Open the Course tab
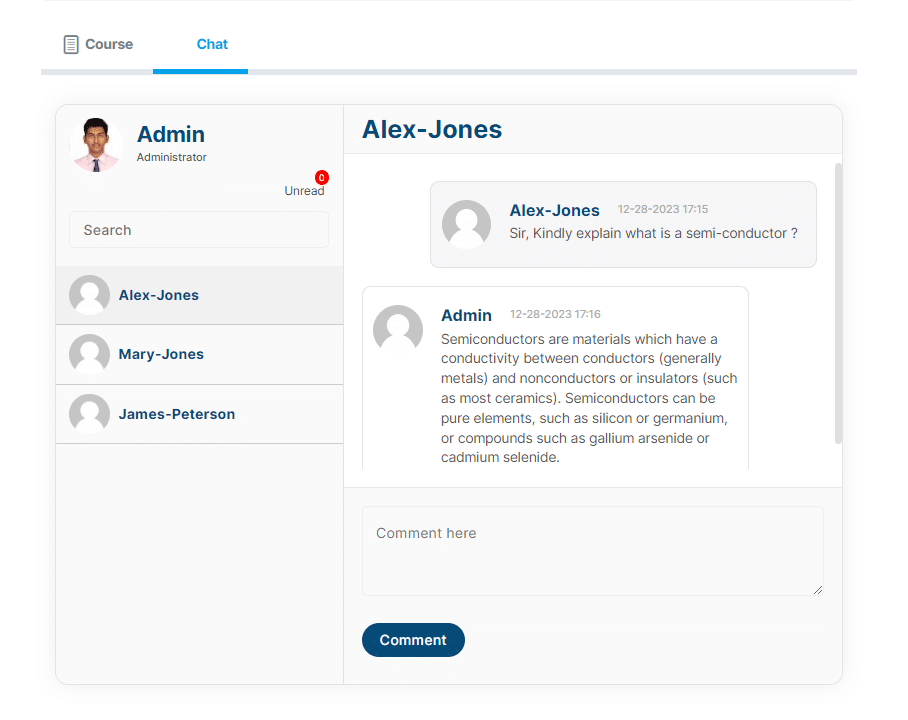This screenshot has height=720, width=908. [98, 44]
